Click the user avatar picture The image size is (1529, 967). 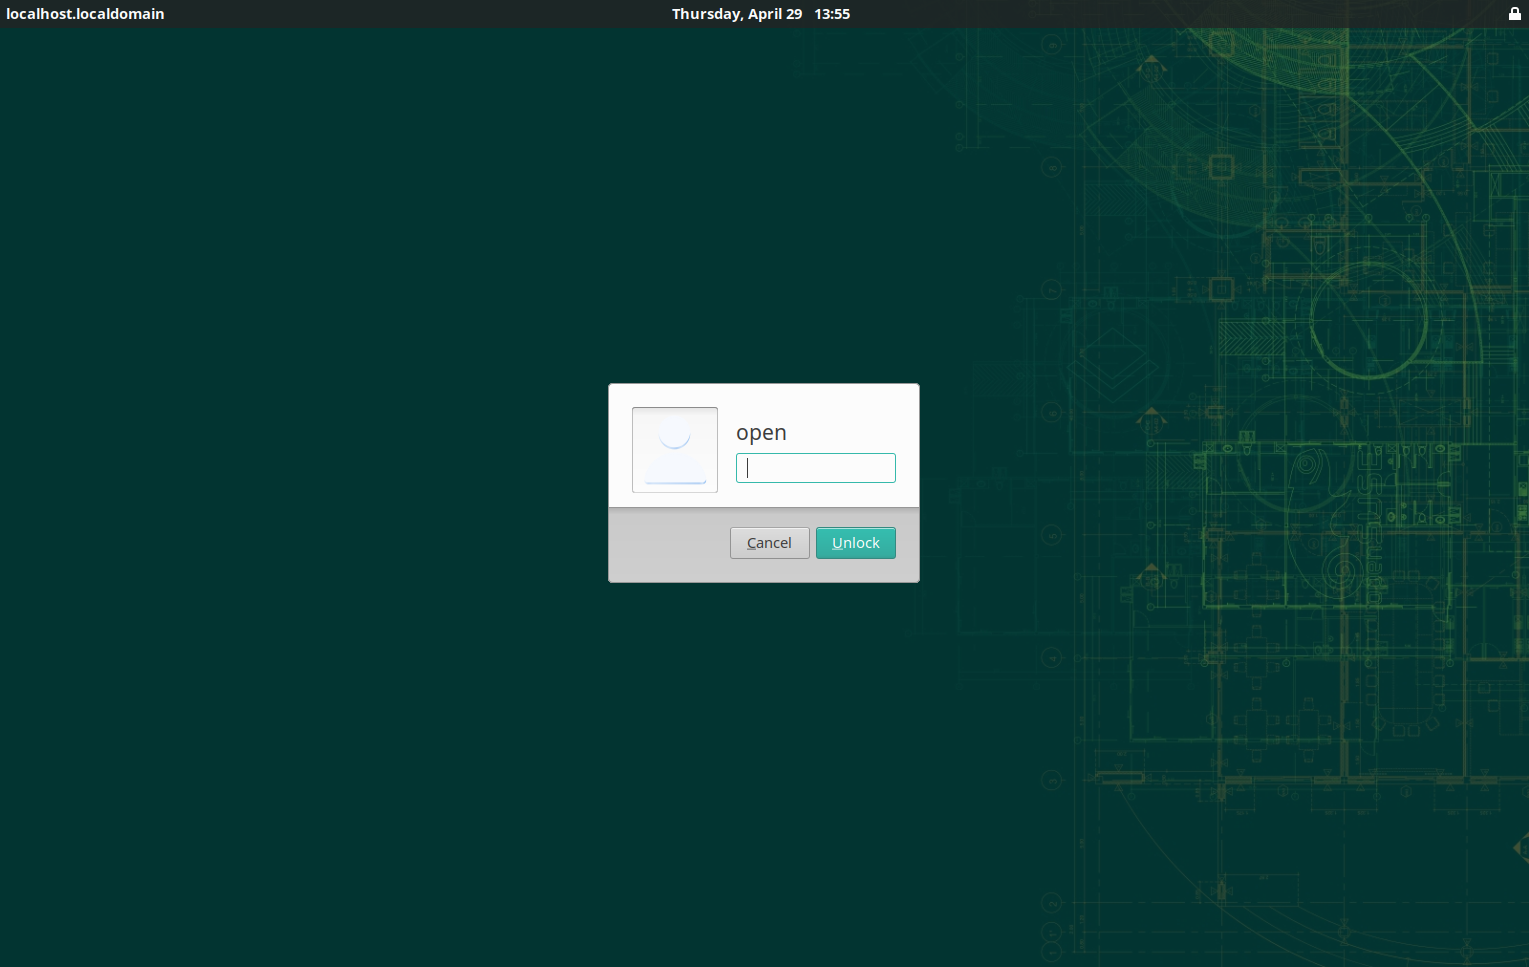[674, 449]
